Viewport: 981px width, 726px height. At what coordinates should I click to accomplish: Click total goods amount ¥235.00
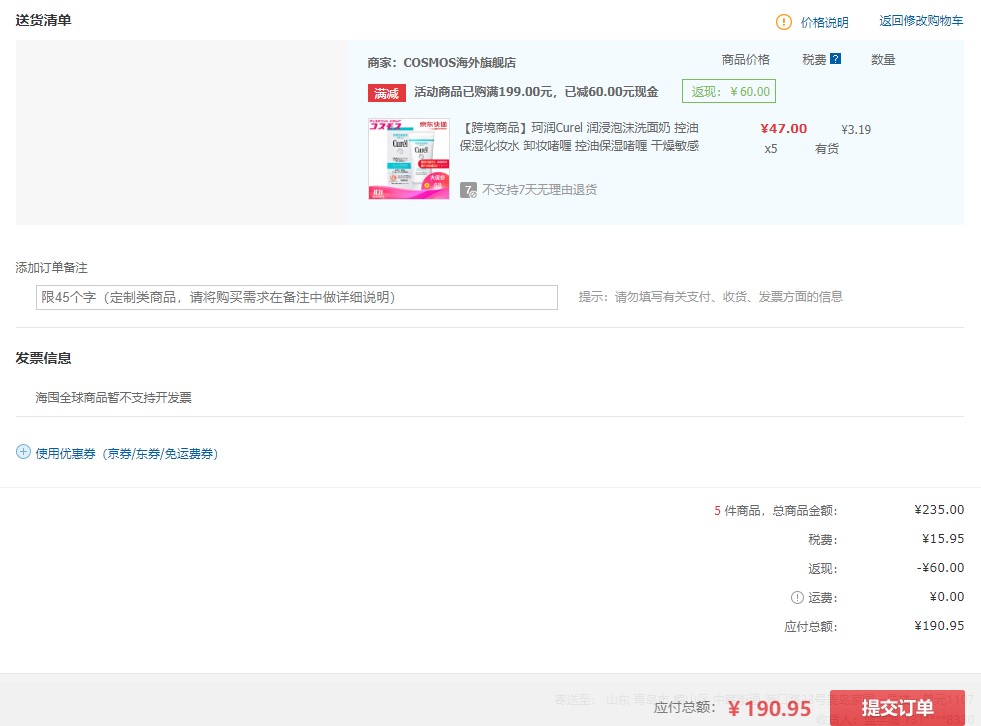[x=939, y=509]
